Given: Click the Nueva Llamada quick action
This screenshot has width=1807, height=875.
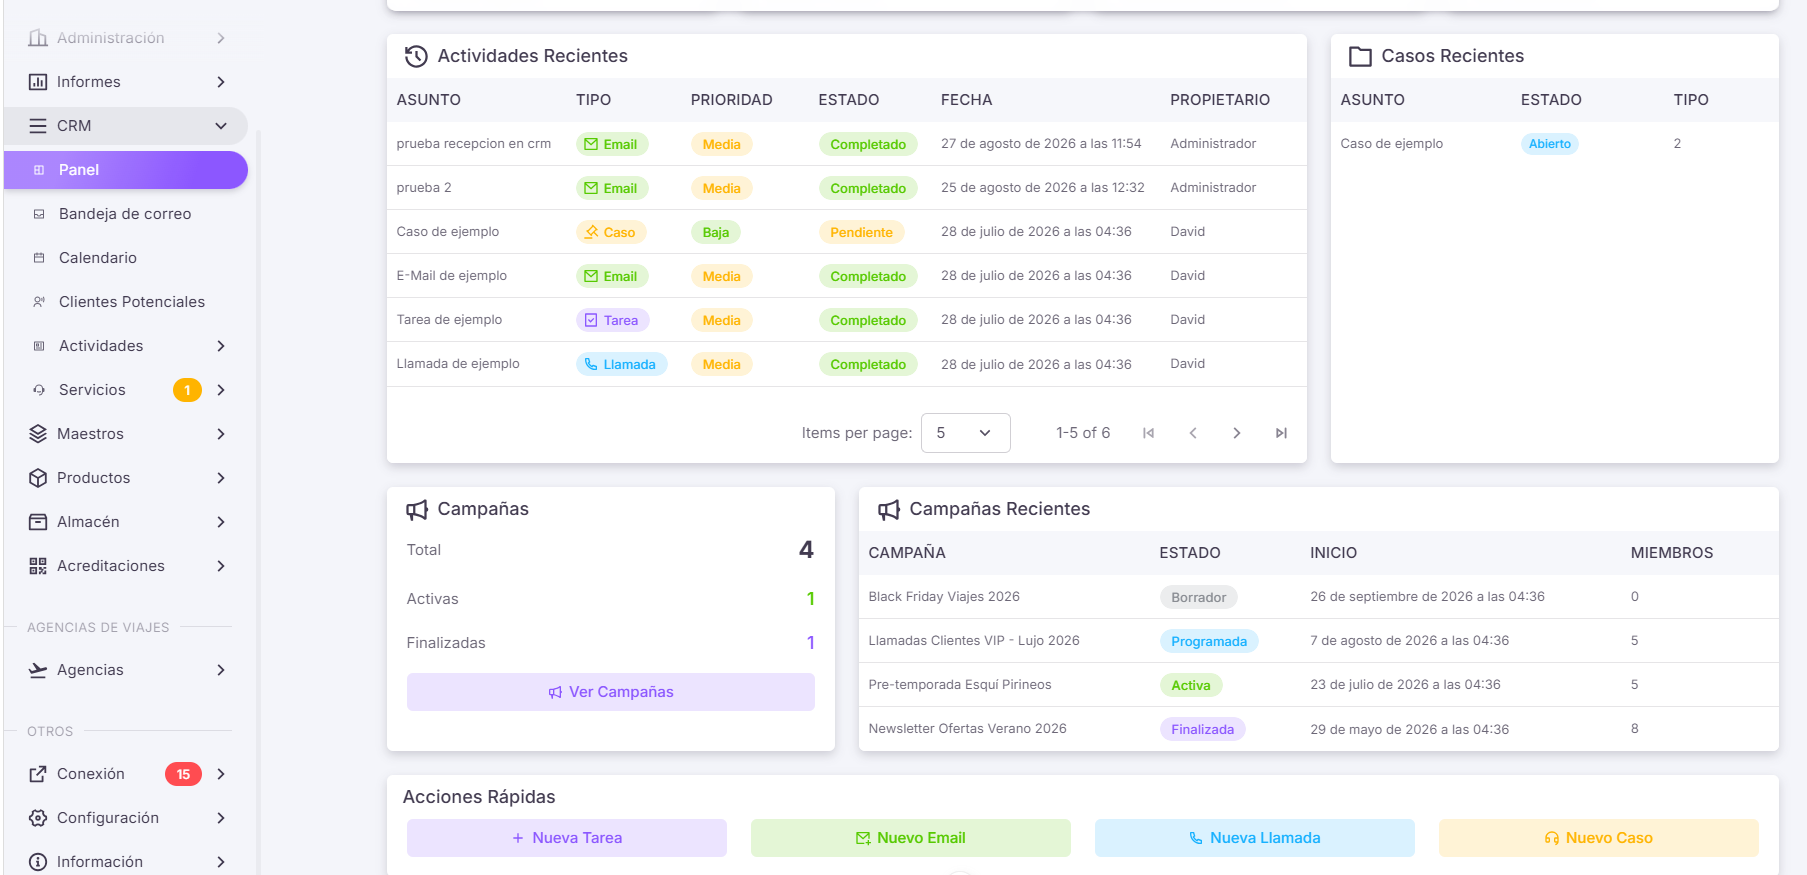Looking at the screenshot, I should [x=1254, y=838].
